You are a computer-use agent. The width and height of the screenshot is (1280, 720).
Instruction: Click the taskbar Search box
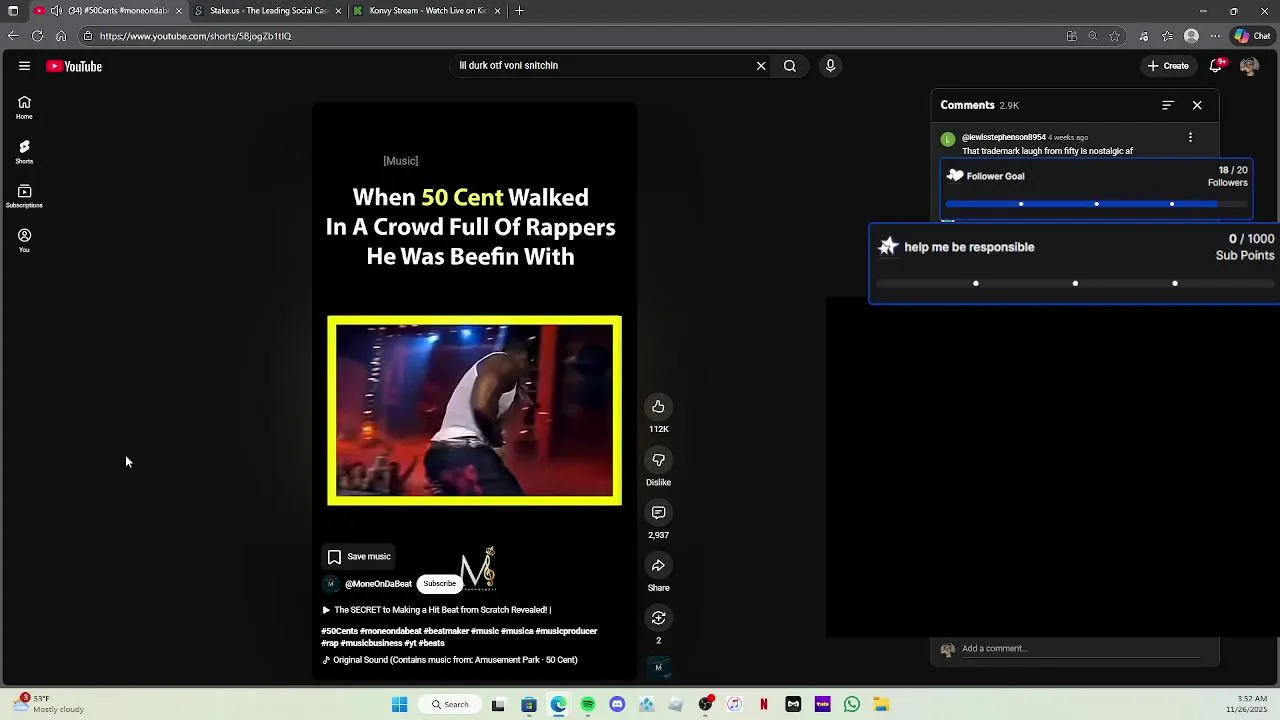point(449,705)
